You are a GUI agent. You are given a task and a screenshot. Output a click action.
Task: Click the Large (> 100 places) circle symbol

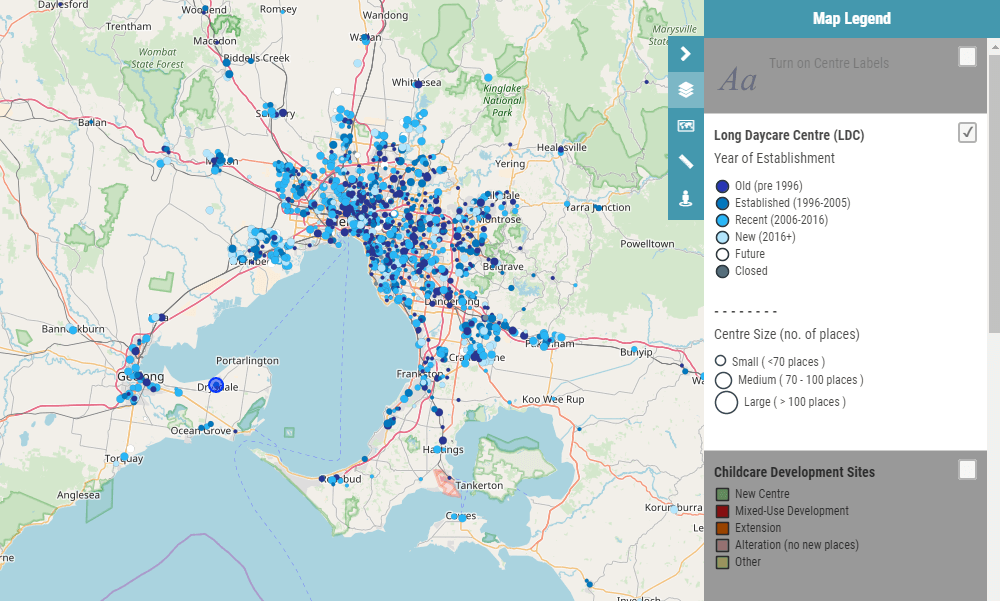(726, 402)
